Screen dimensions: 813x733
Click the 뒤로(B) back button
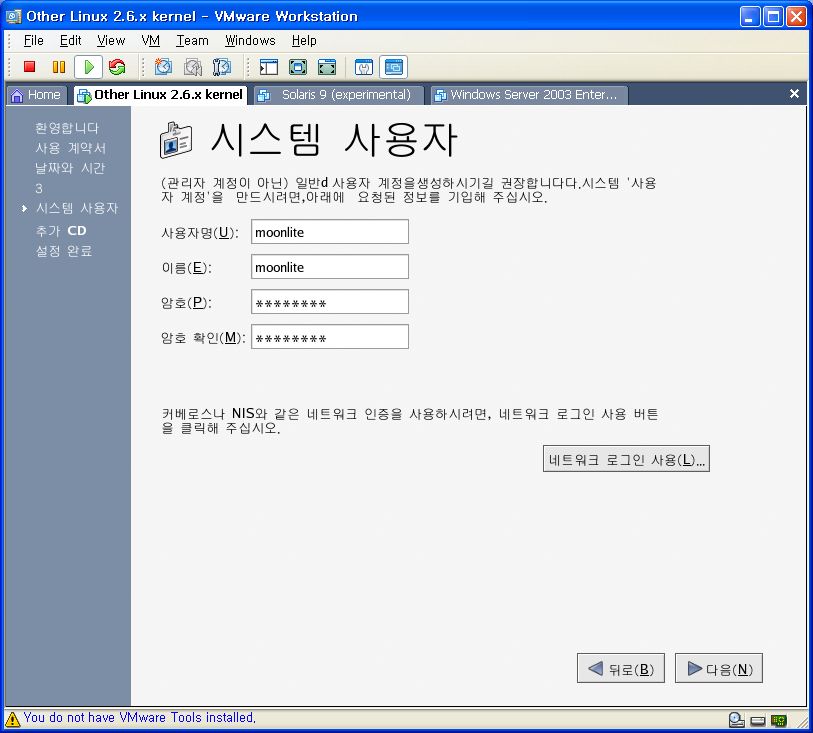click(620, 669)
